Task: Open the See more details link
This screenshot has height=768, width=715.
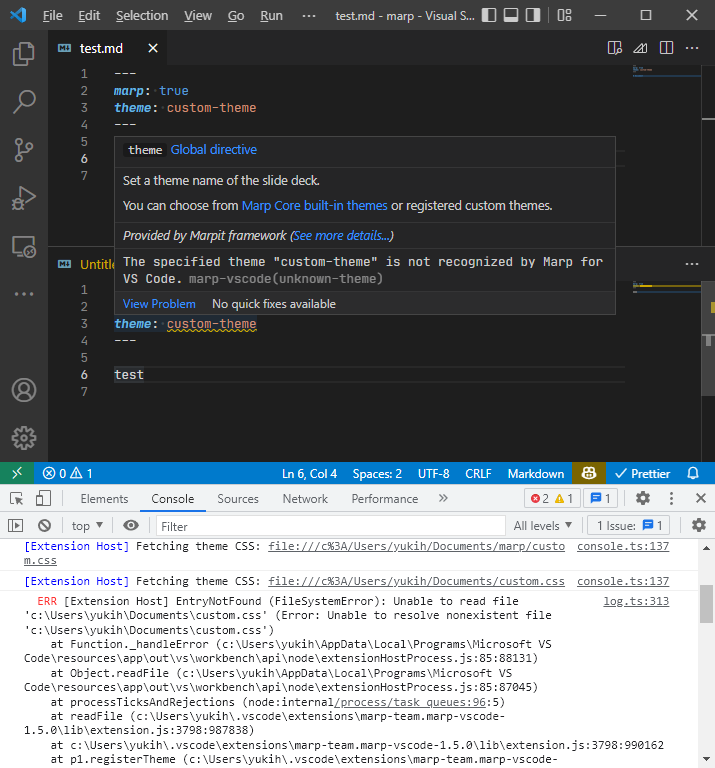Action: (342, 236)
